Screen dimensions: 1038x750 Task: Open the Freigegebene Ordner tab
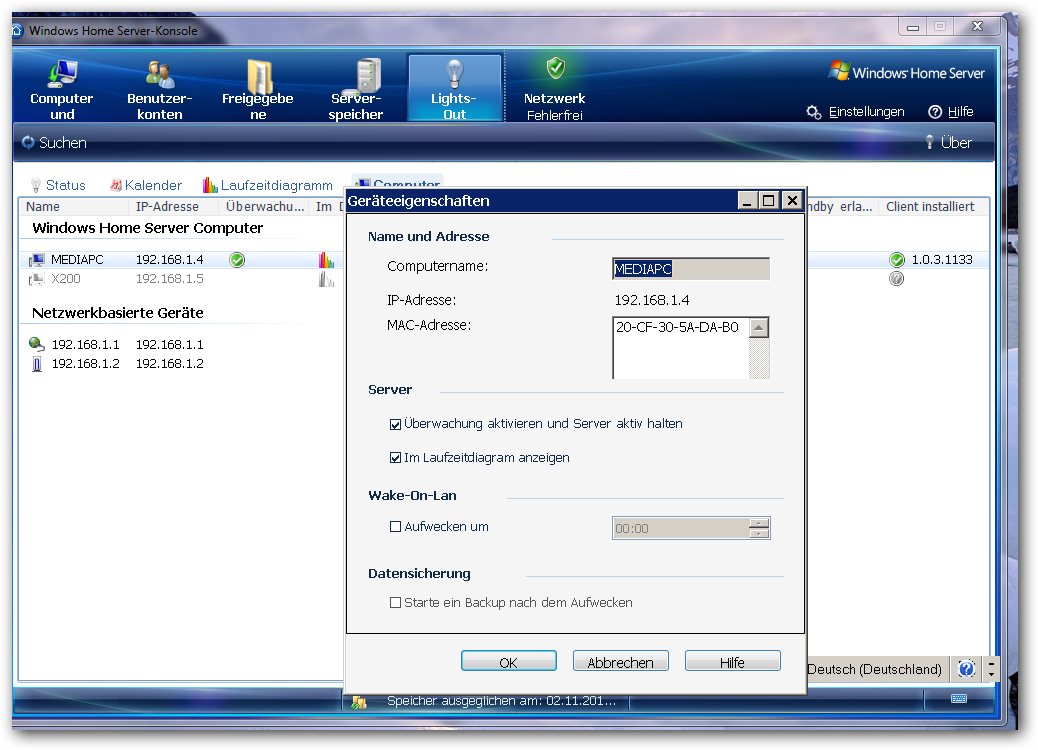[258, 89]
